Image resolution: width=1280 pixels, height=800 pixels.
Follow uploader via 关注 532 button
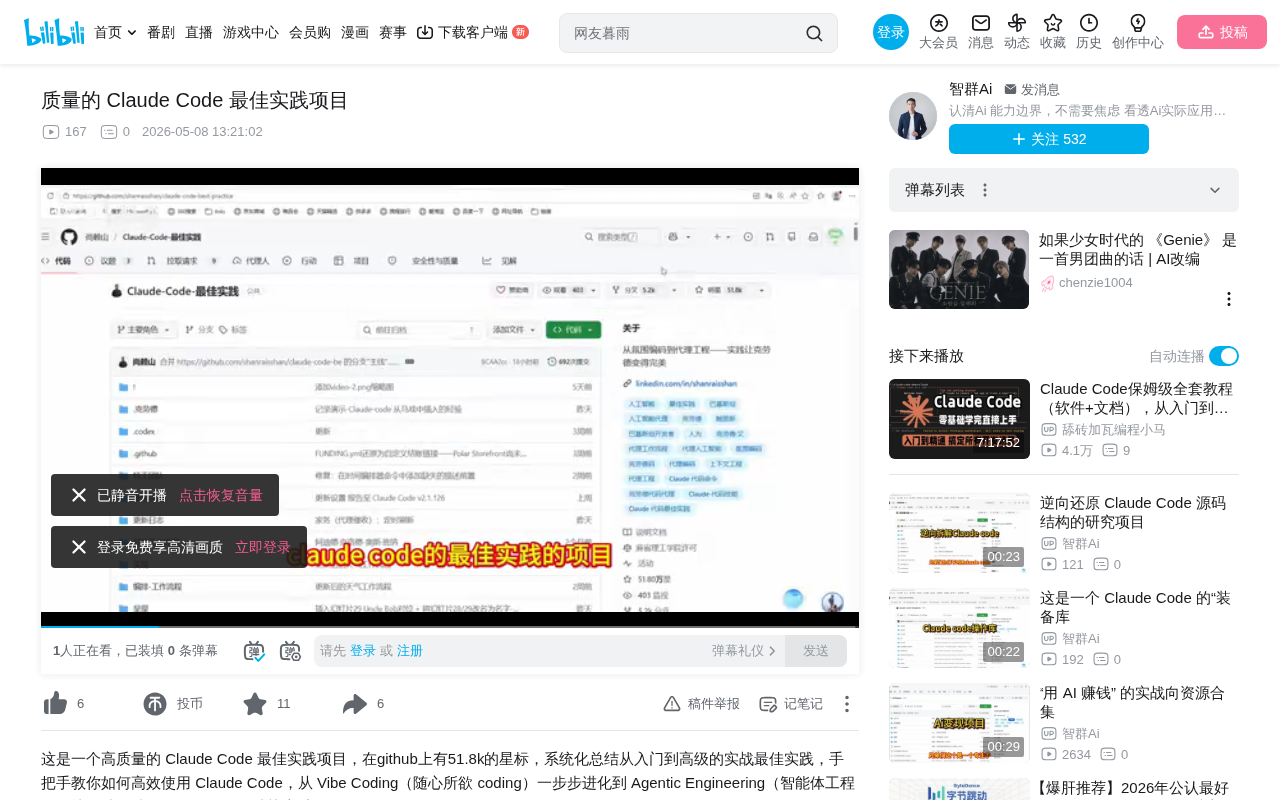point(1049,139)
